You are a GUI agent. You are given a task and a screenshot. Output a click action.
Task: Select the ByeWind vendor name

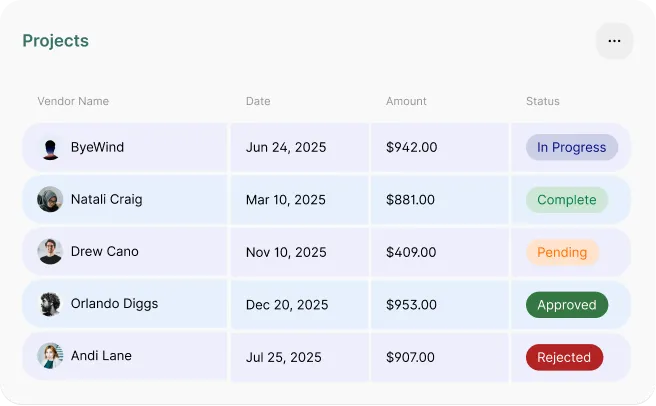point(97,148)
